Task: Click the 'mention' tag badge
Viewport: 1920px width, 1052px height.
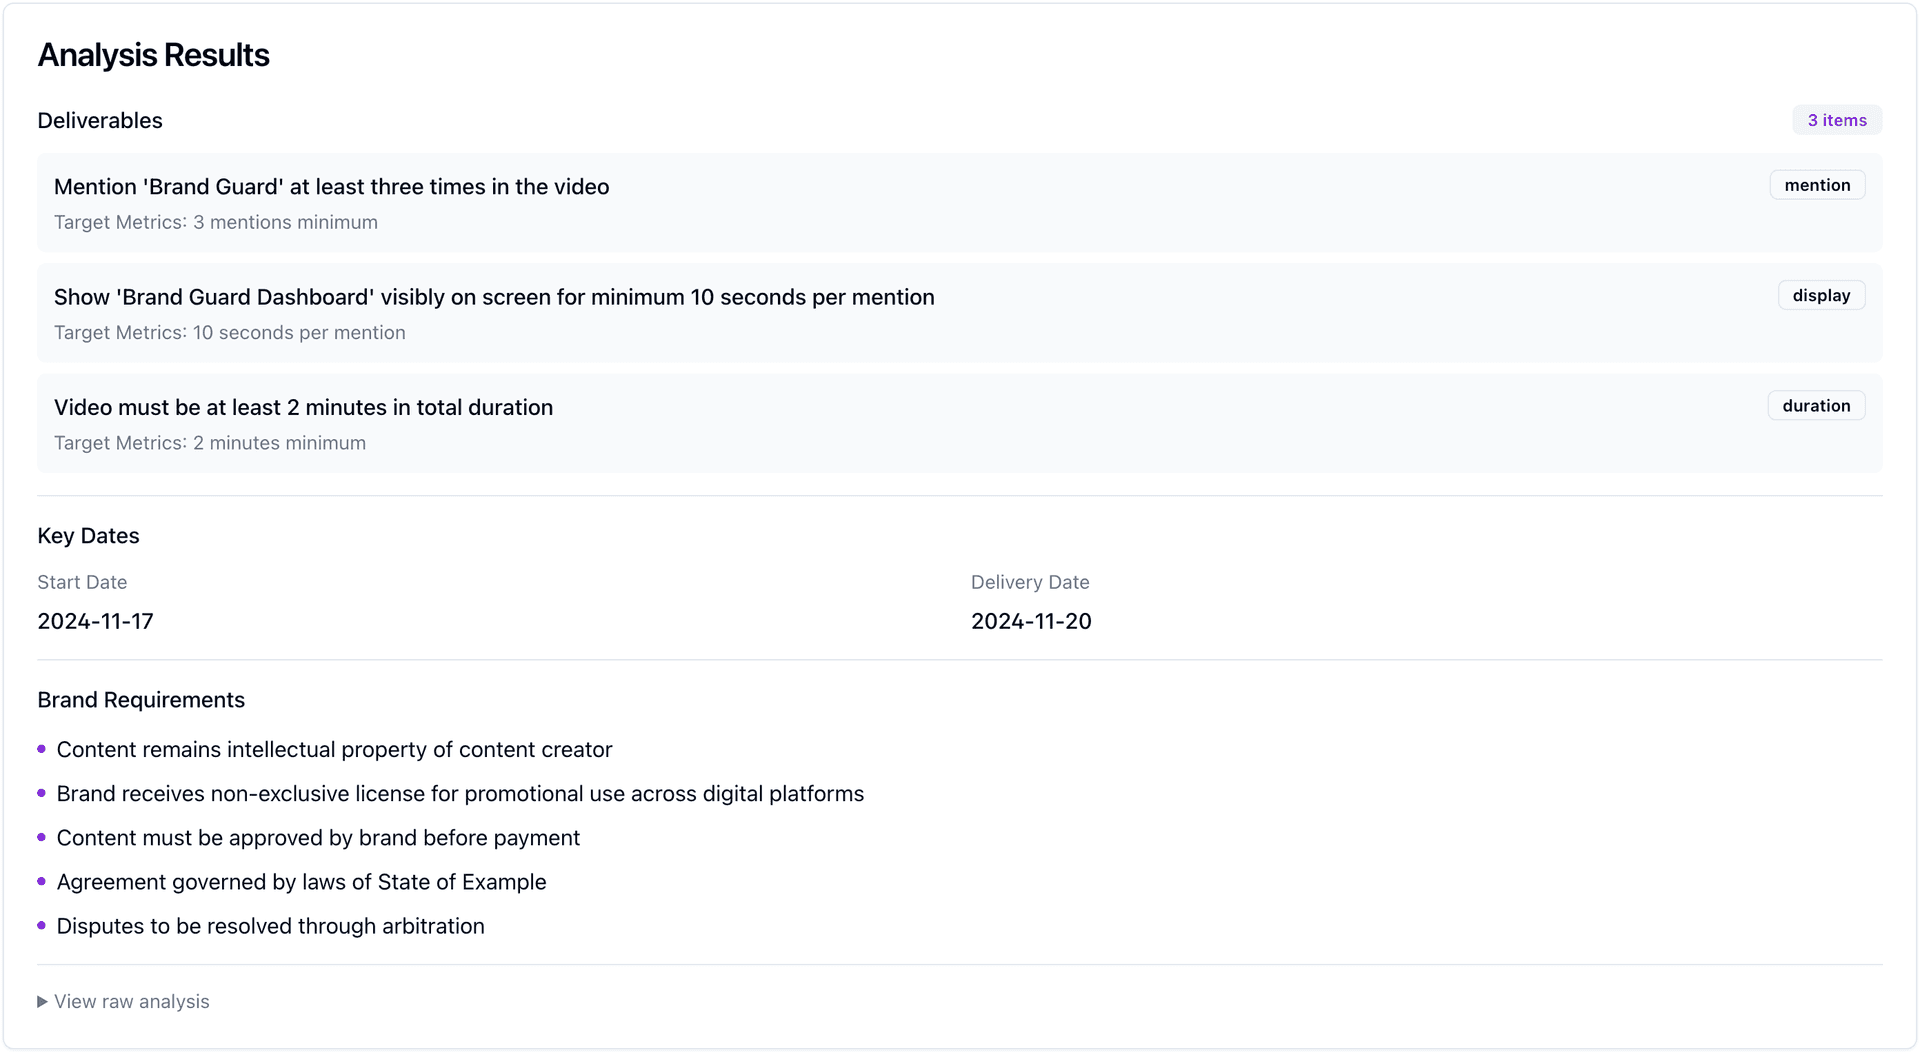Action: click(x=1816, y=185)
